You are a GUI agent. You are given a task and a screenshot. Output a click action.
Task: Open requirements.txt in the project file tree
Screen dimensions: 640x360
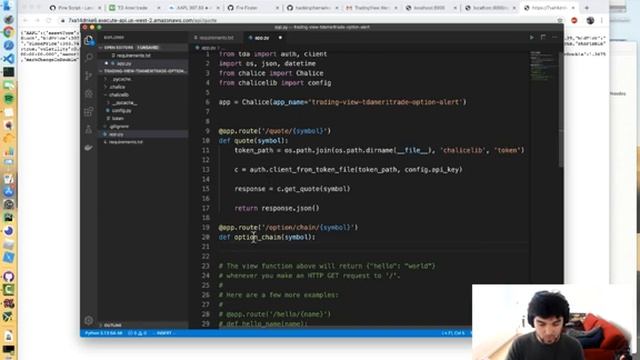pos(126,142)
